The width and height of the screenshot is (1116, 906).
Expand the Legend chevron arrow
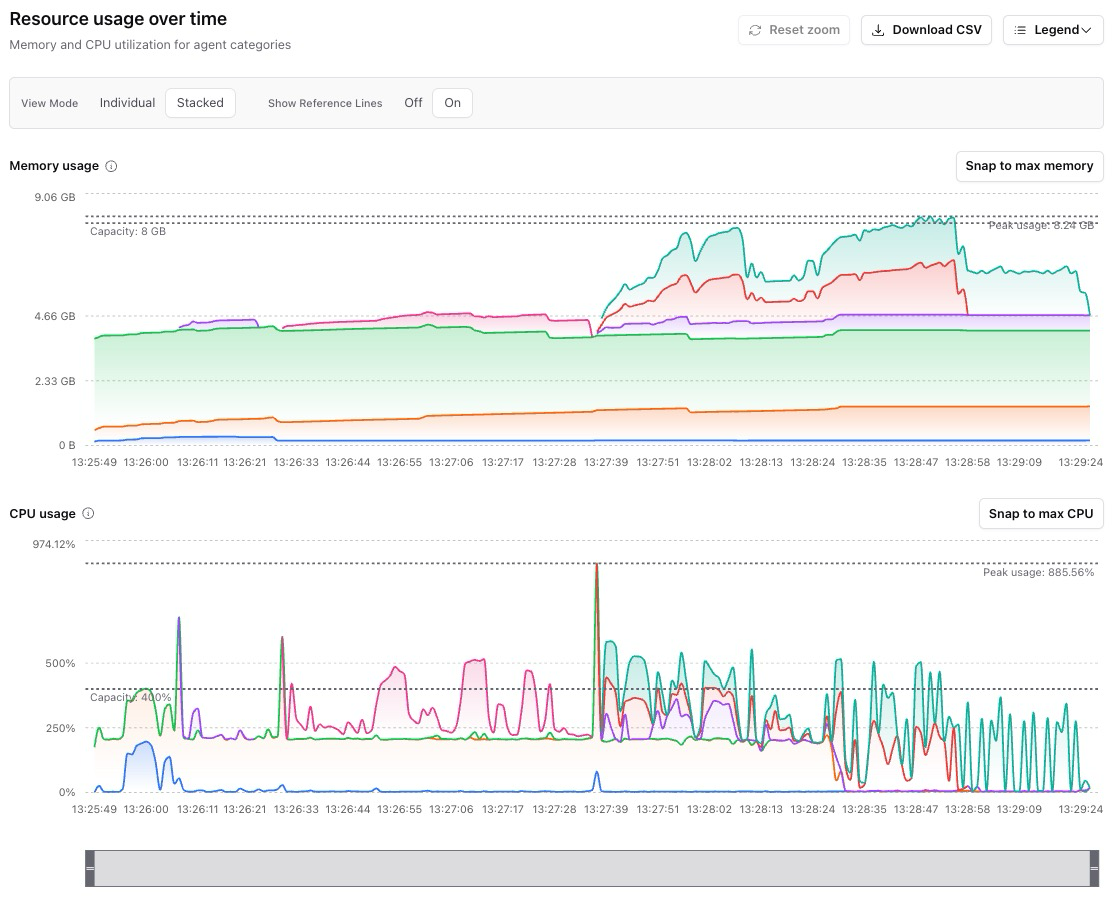[x=1087, y=31]
